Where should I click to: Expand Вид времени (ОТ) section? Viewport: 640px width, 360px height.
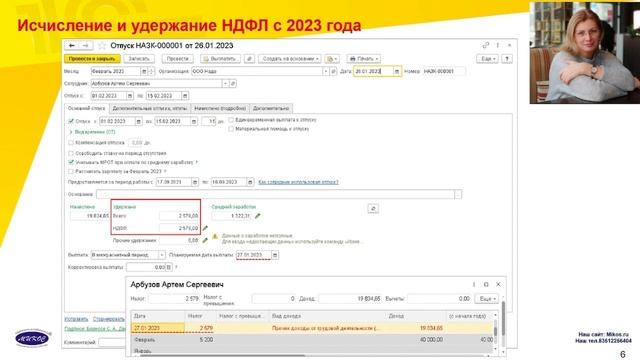[x=92, y=132]
